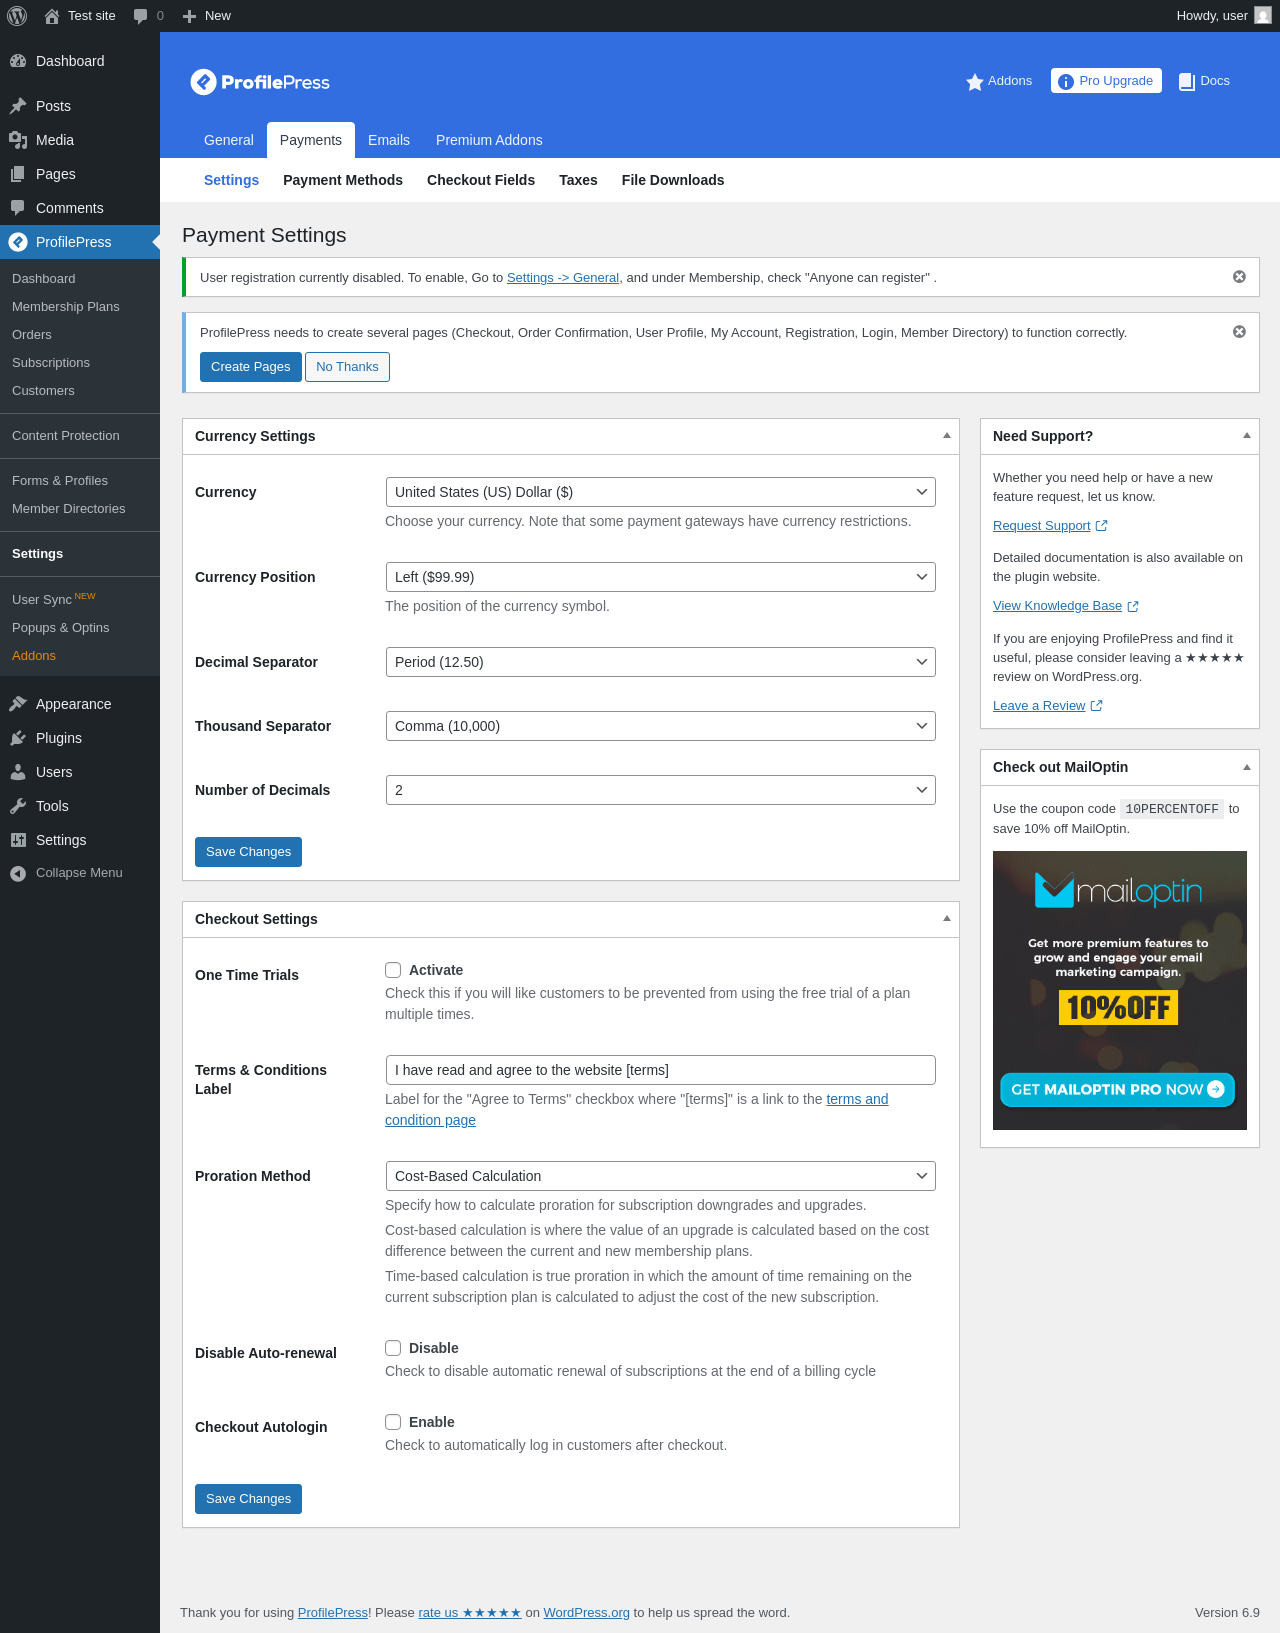Open the Docs book icon
Viewport: 1280px width, 1633px height.
click(x=1187, y=82)
